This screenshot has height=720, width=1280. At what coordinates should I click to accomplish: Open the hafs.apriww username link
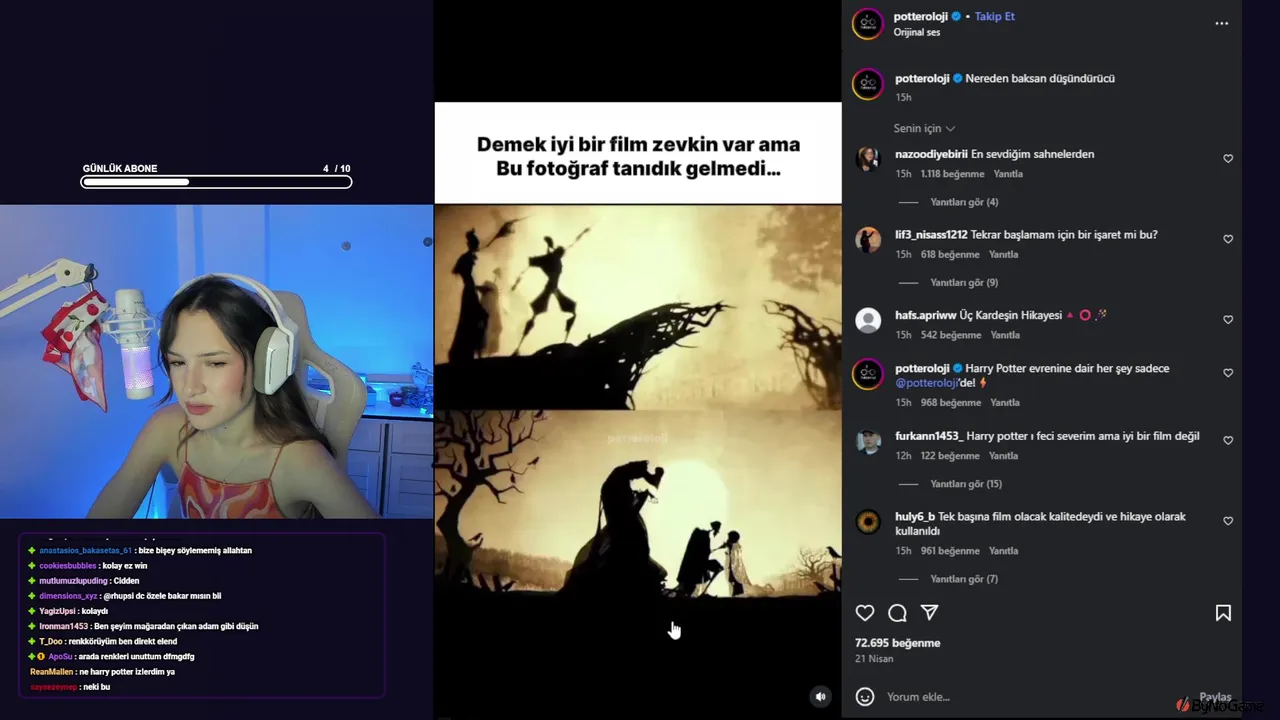click(925, 315)
